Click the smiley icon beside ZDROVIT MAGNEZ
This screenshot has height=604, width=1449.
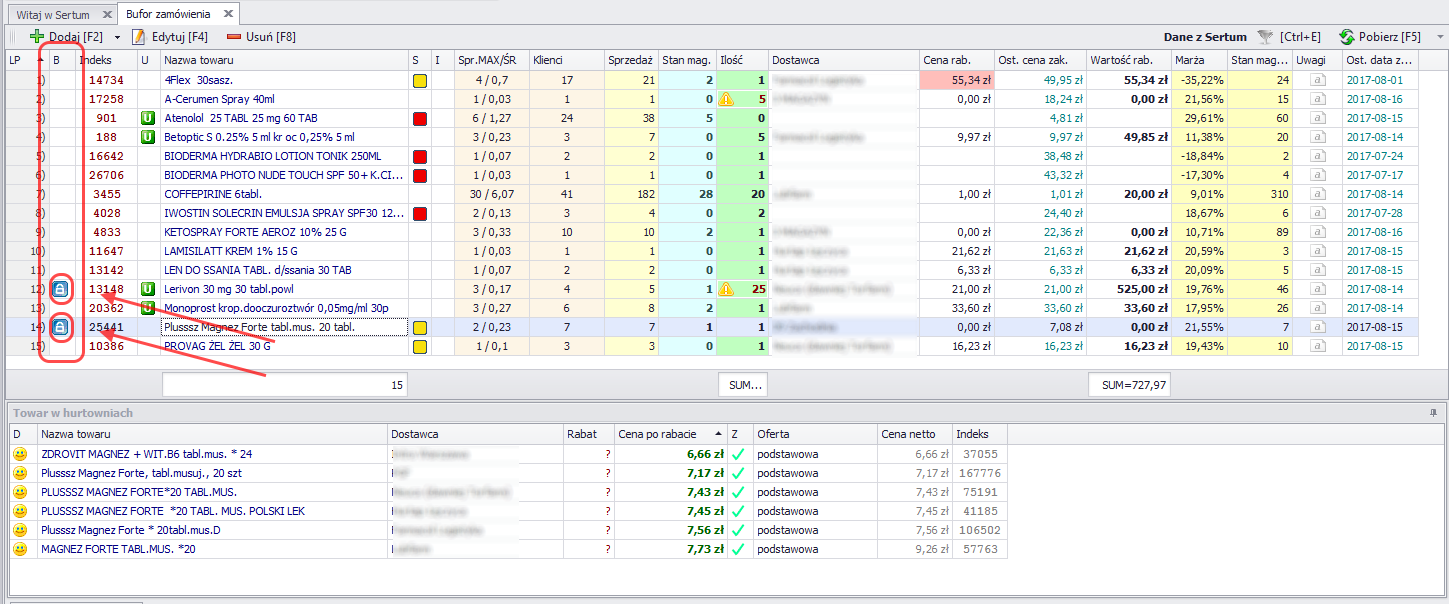click(20, 454)
